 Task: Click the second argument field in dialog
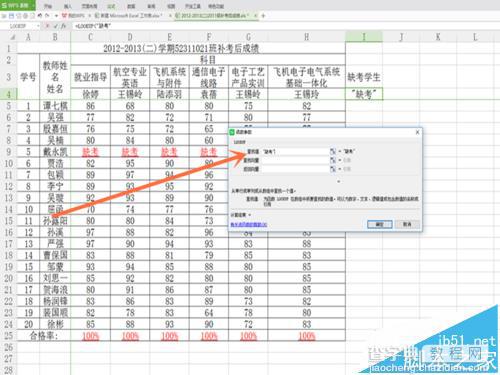(x=295, y=160)
